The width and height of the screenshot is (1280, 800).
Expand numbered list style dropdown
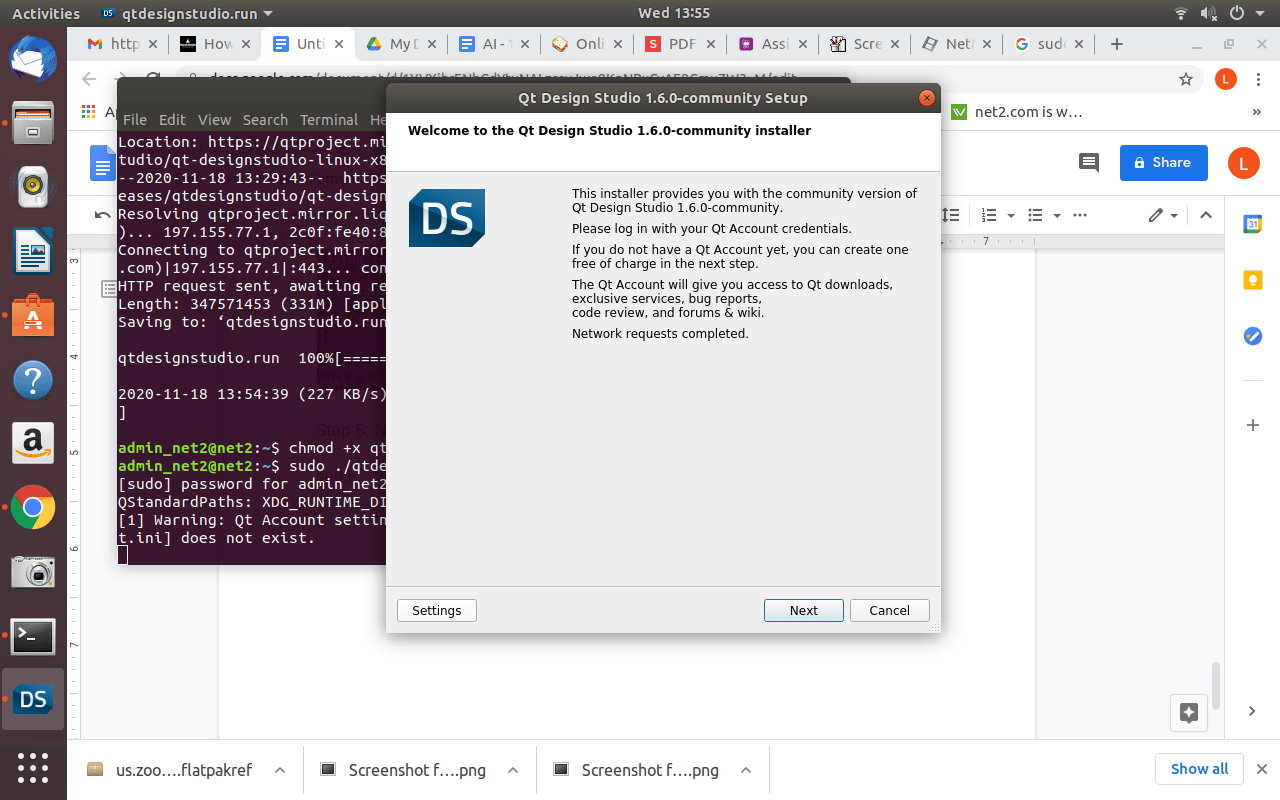(1011, 215)
